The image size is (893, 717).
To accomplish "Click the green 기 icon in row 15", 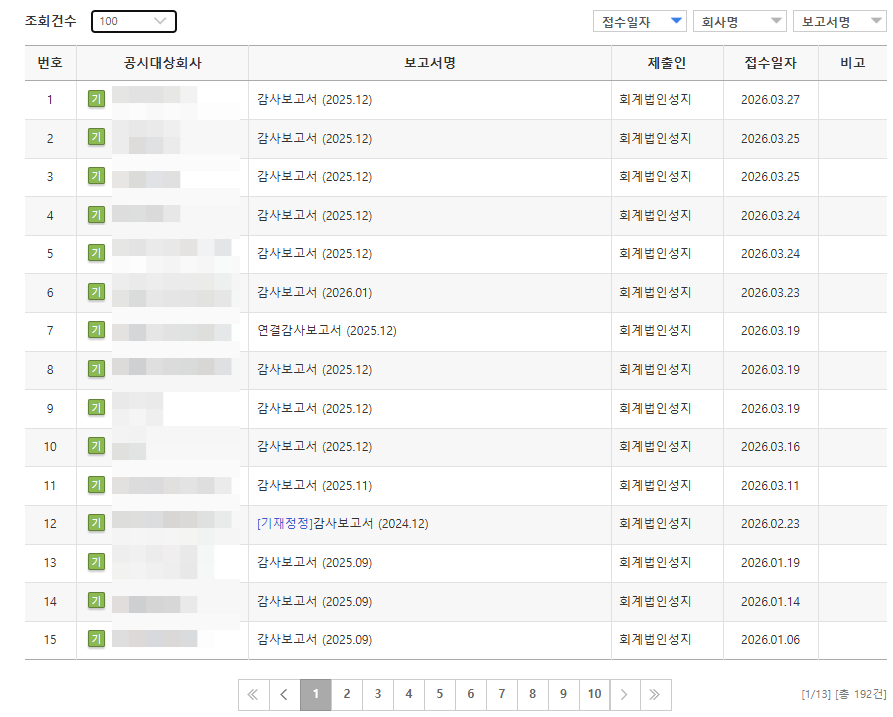I will [x=96, y=639].
